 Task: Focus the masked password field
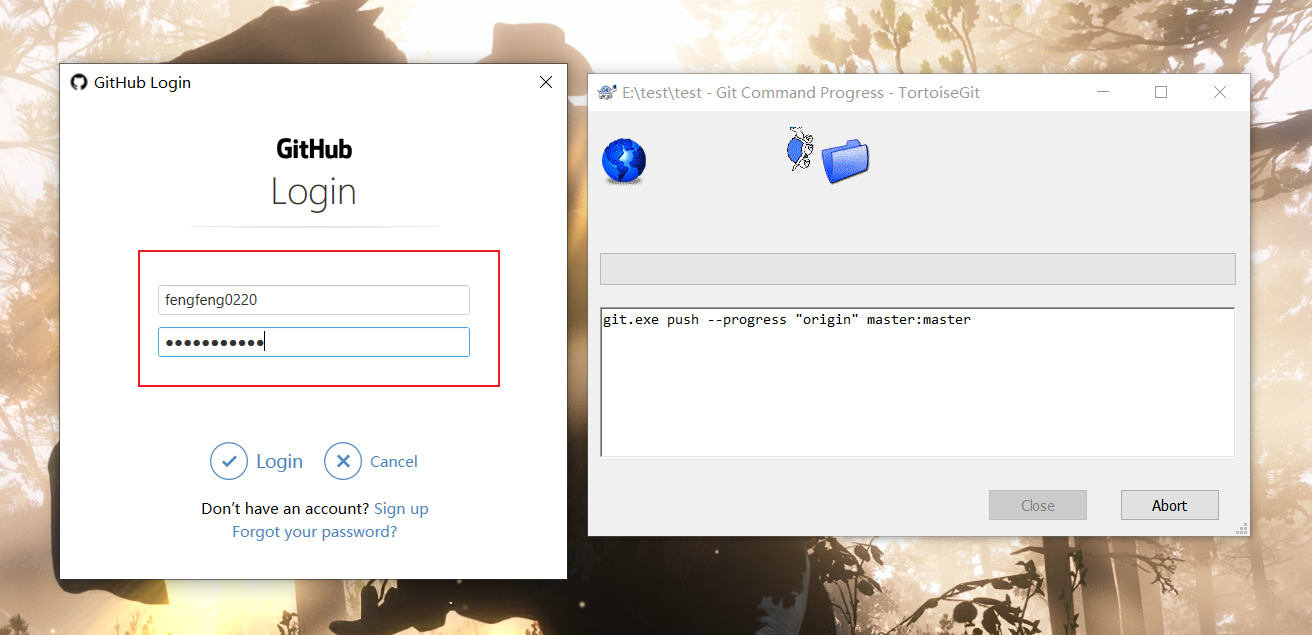tap(314, 342)
